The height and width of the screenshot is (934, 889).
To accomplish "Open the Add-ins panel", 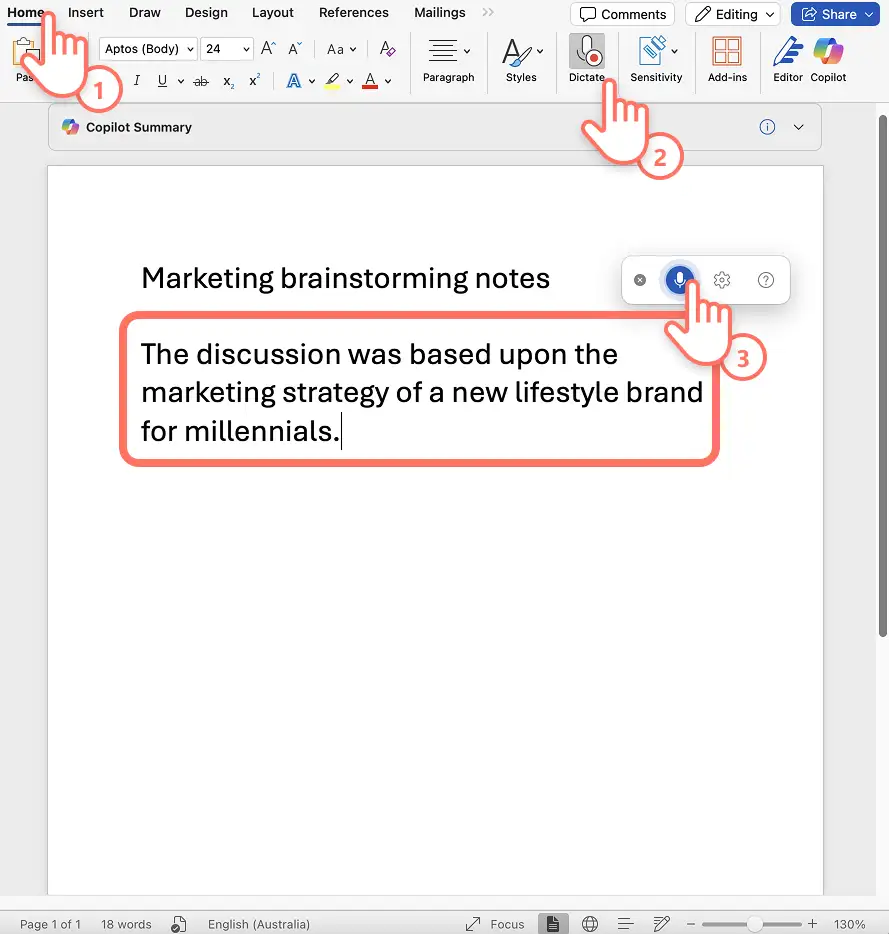I will (727, 61).
